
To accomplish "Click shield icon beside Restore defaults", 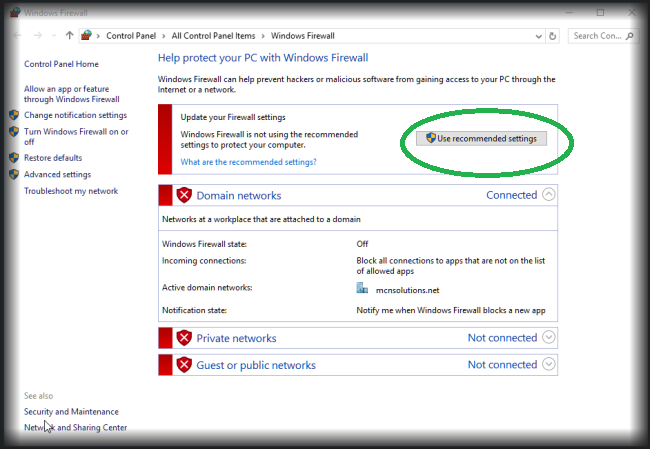I will tap(14, 158).
